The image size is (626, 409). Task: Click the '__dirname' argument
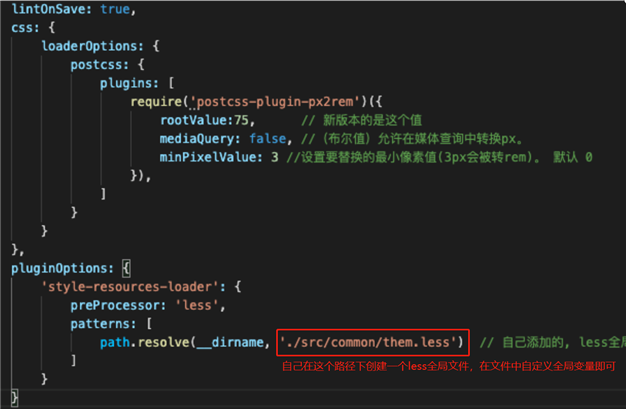(x=230, y=342)
